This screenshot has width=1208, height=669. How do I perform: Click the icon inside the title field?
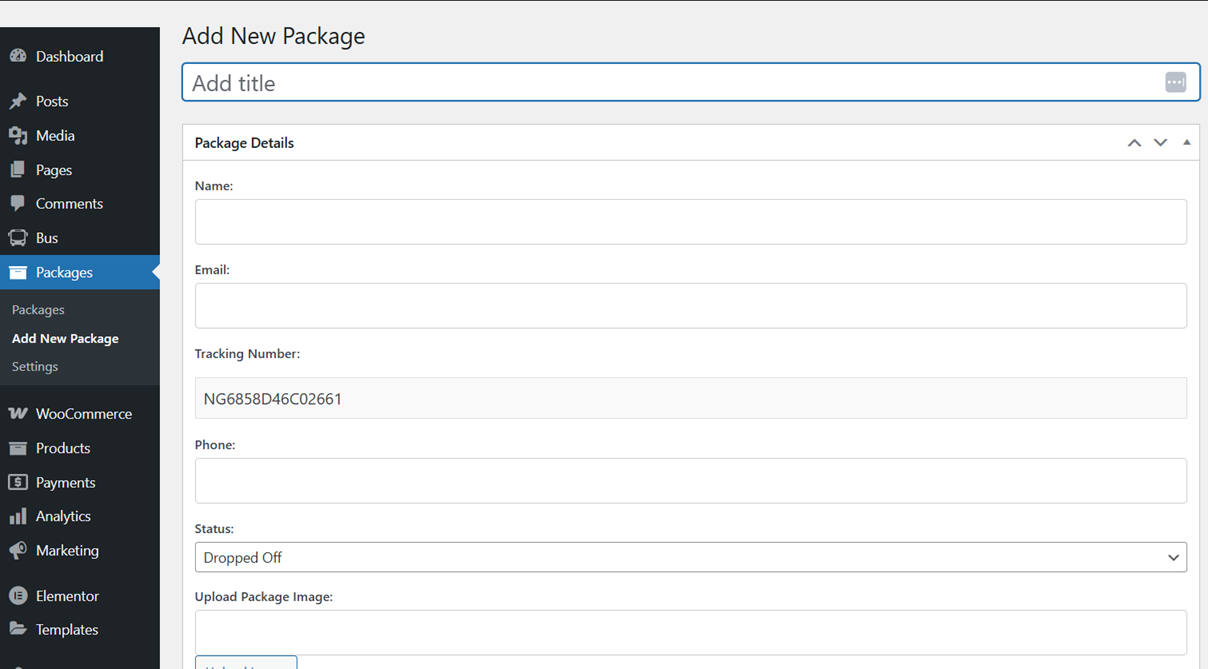coord(1175,83)
